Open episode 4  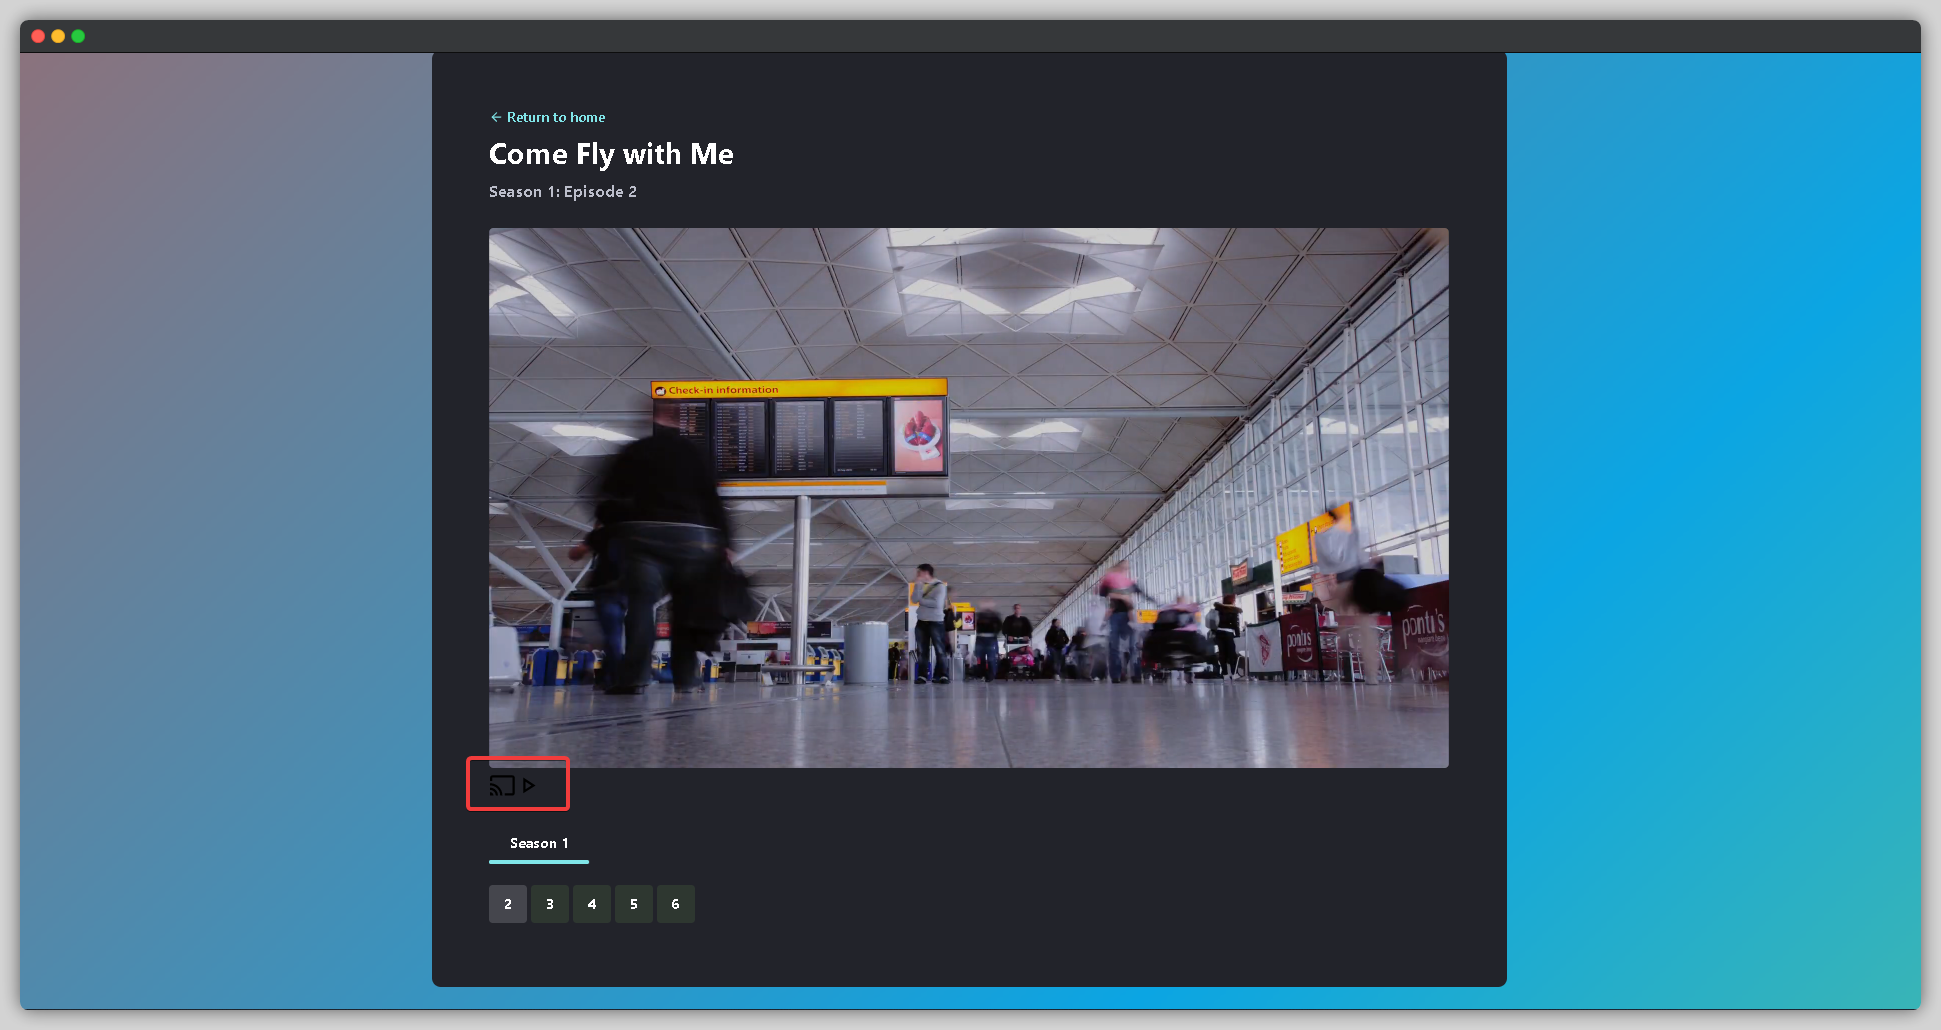pyautogui.click(x=592, y=904)
